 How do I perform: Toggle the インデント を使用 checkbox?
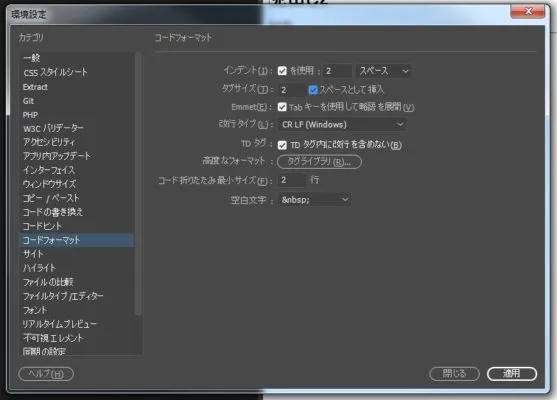coord(282,71)
